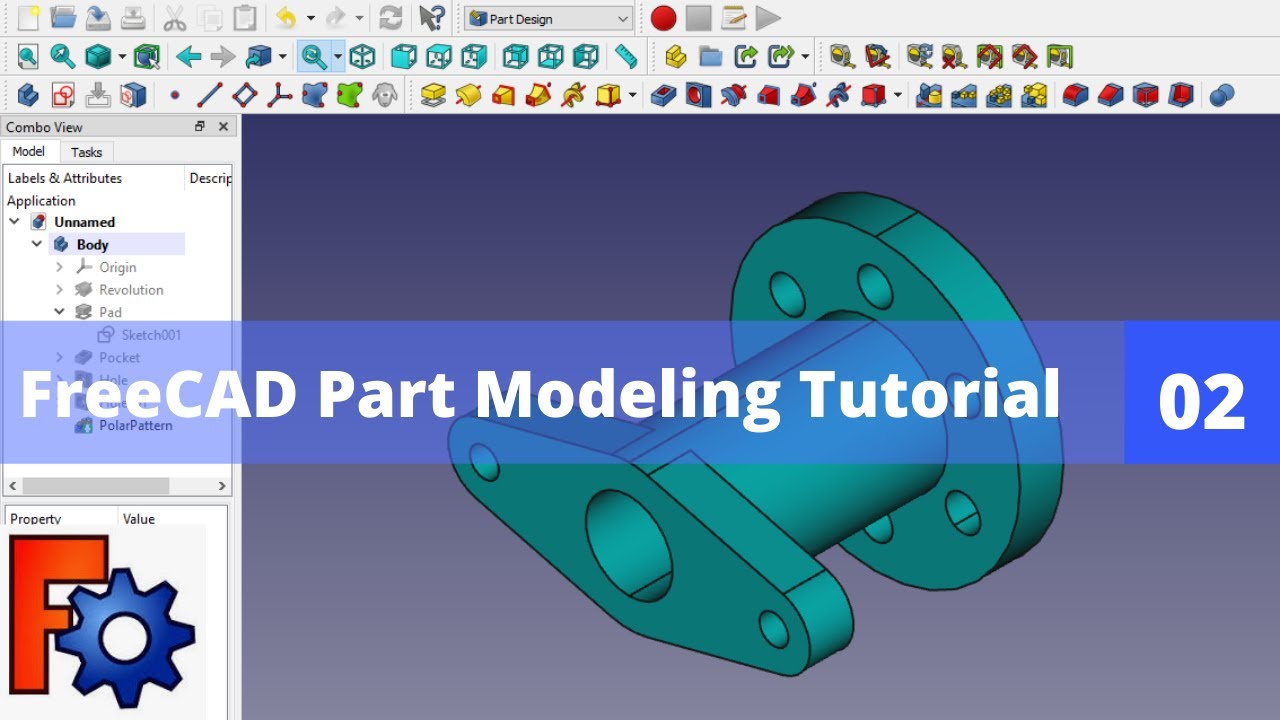
Task: Select the Measure distance ruler icon
Action: click(x=626, y=57)
